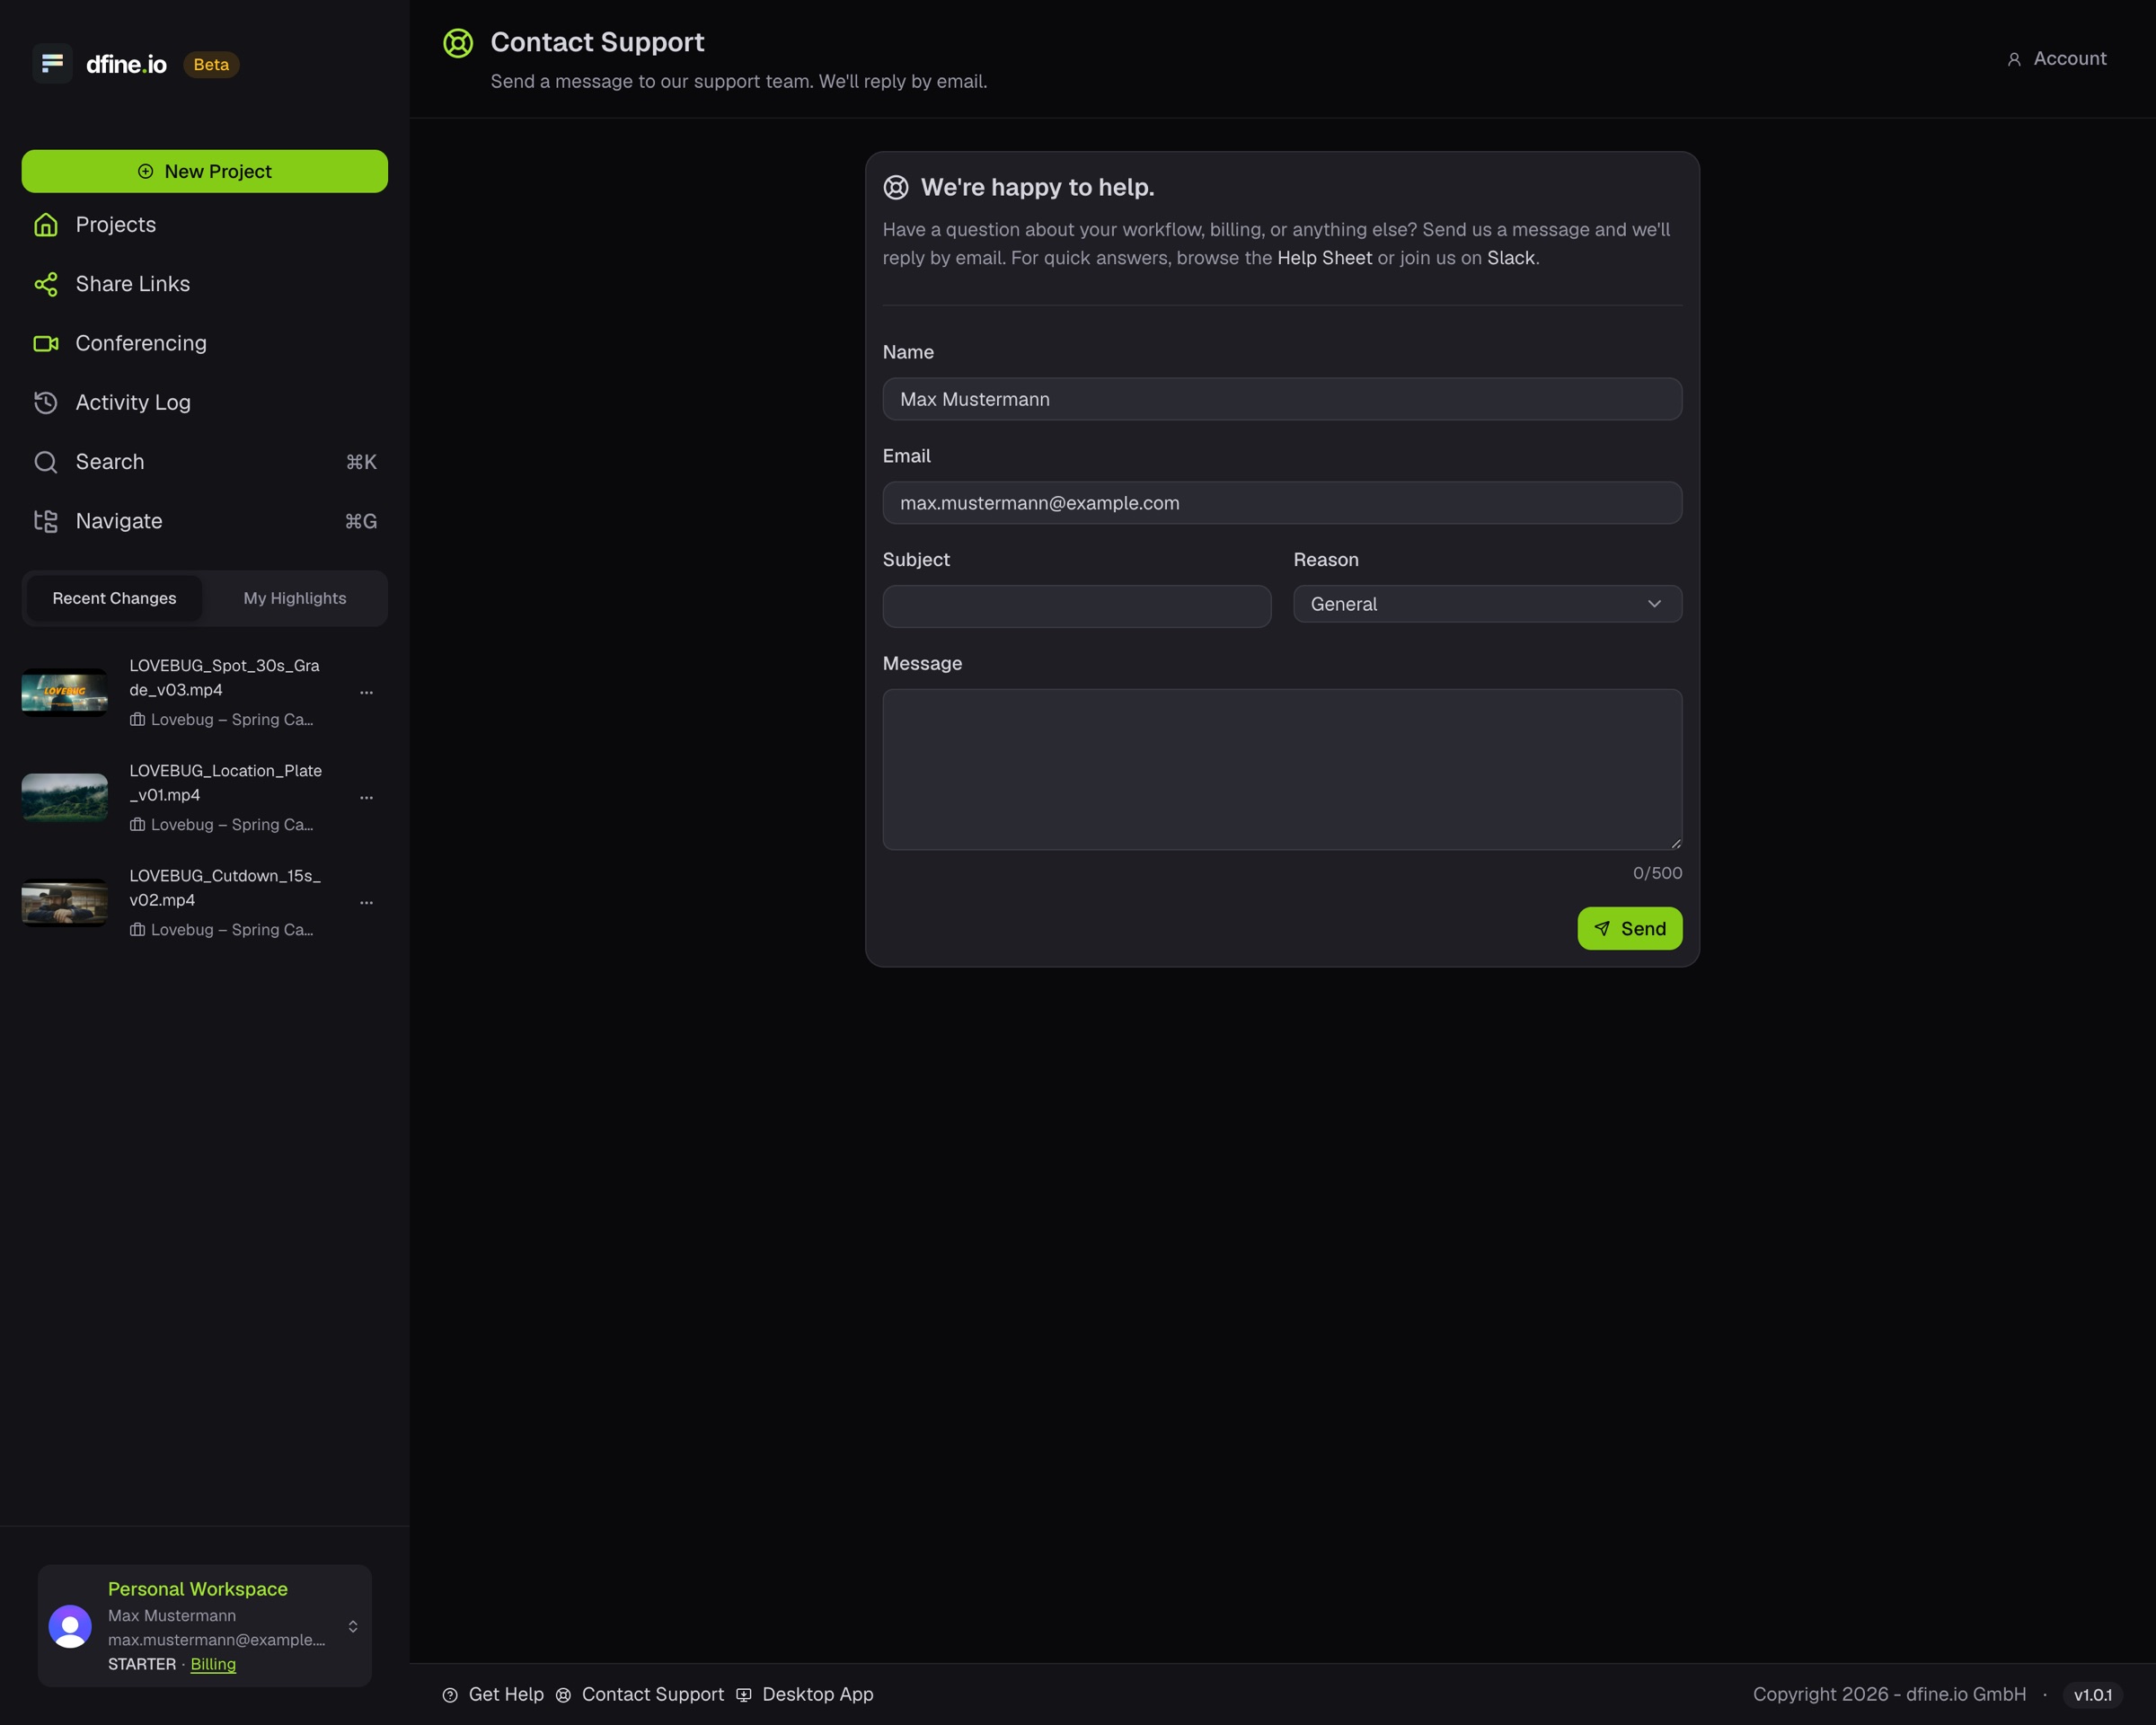Open the Reason dropdown showing General

pyautogui.click(x=1487, y=604)
